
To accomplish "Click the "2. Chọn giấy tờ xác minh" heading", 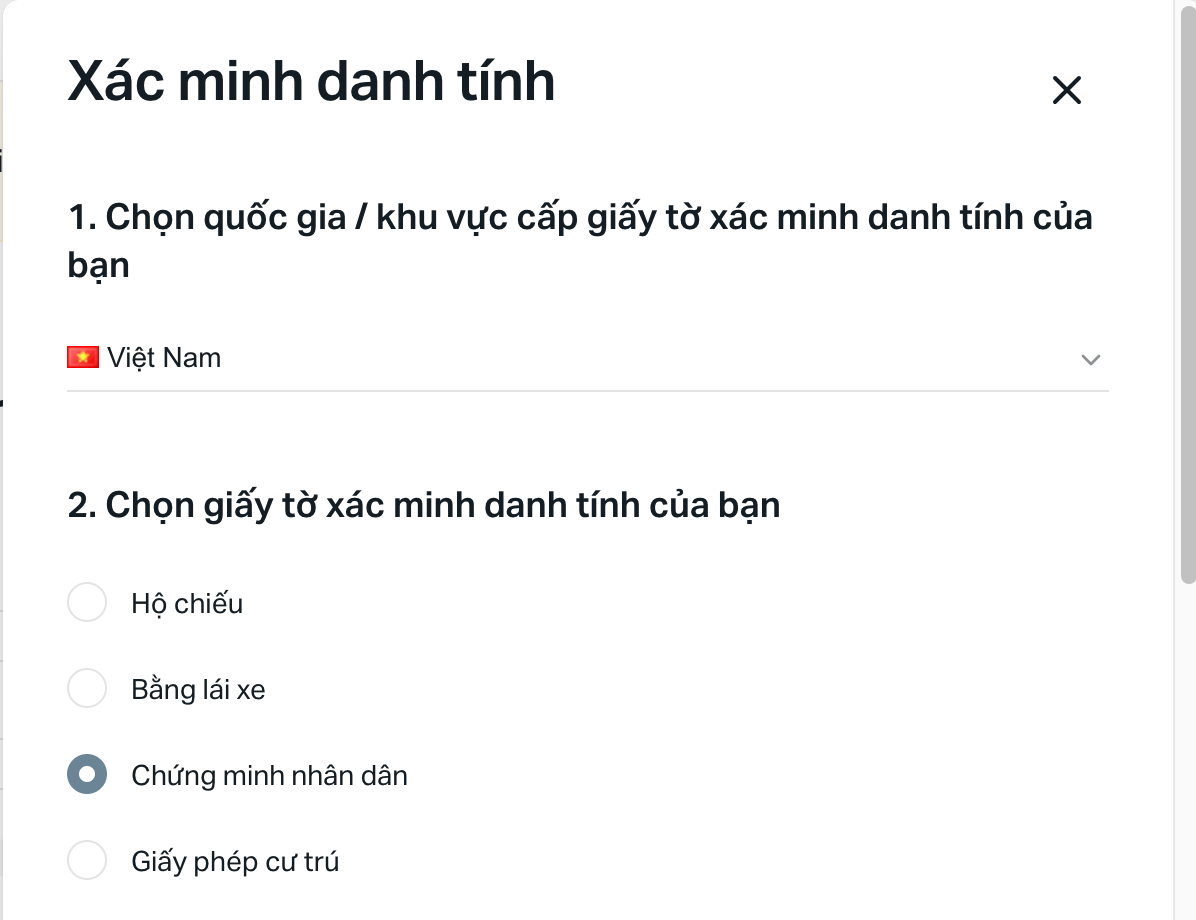I will [x=424, y=505].
